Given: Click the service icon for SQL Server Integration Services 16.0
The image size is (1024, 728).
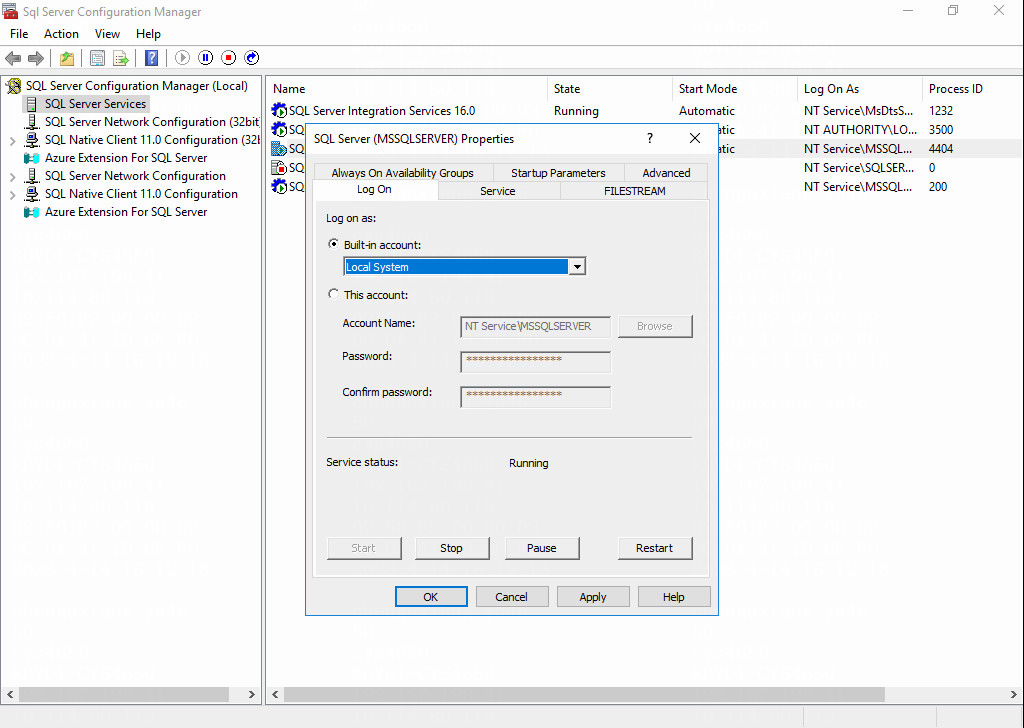Looking at the screenshot, I should click(x=280, y=111).
